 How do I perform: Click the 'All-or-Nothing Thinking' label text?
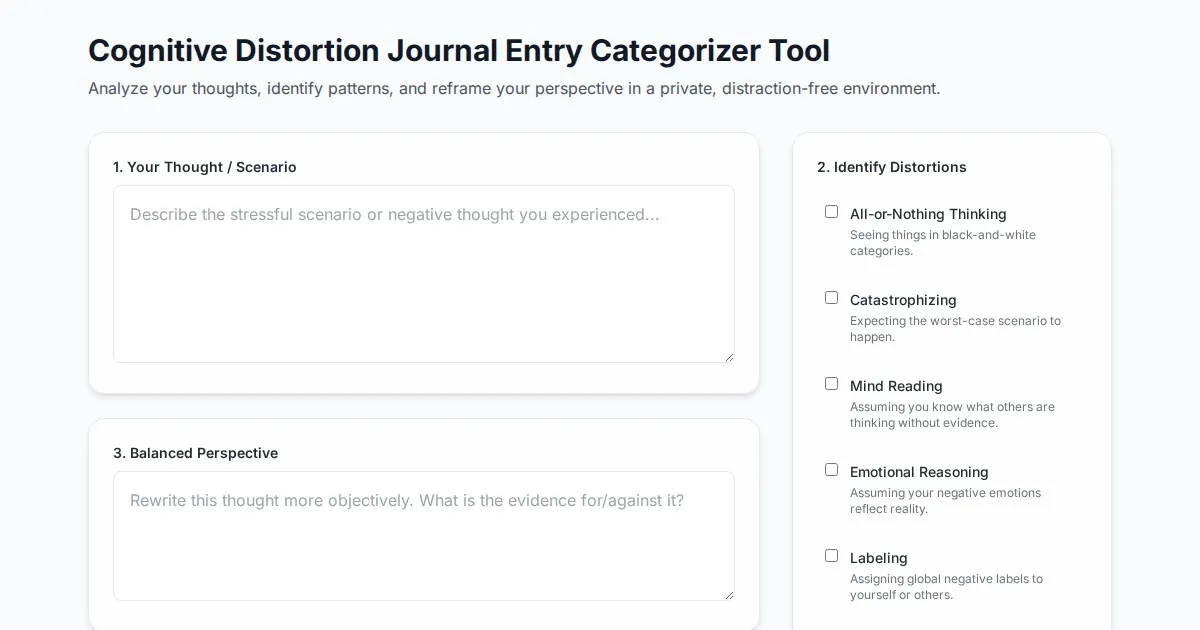coord(928,214)
